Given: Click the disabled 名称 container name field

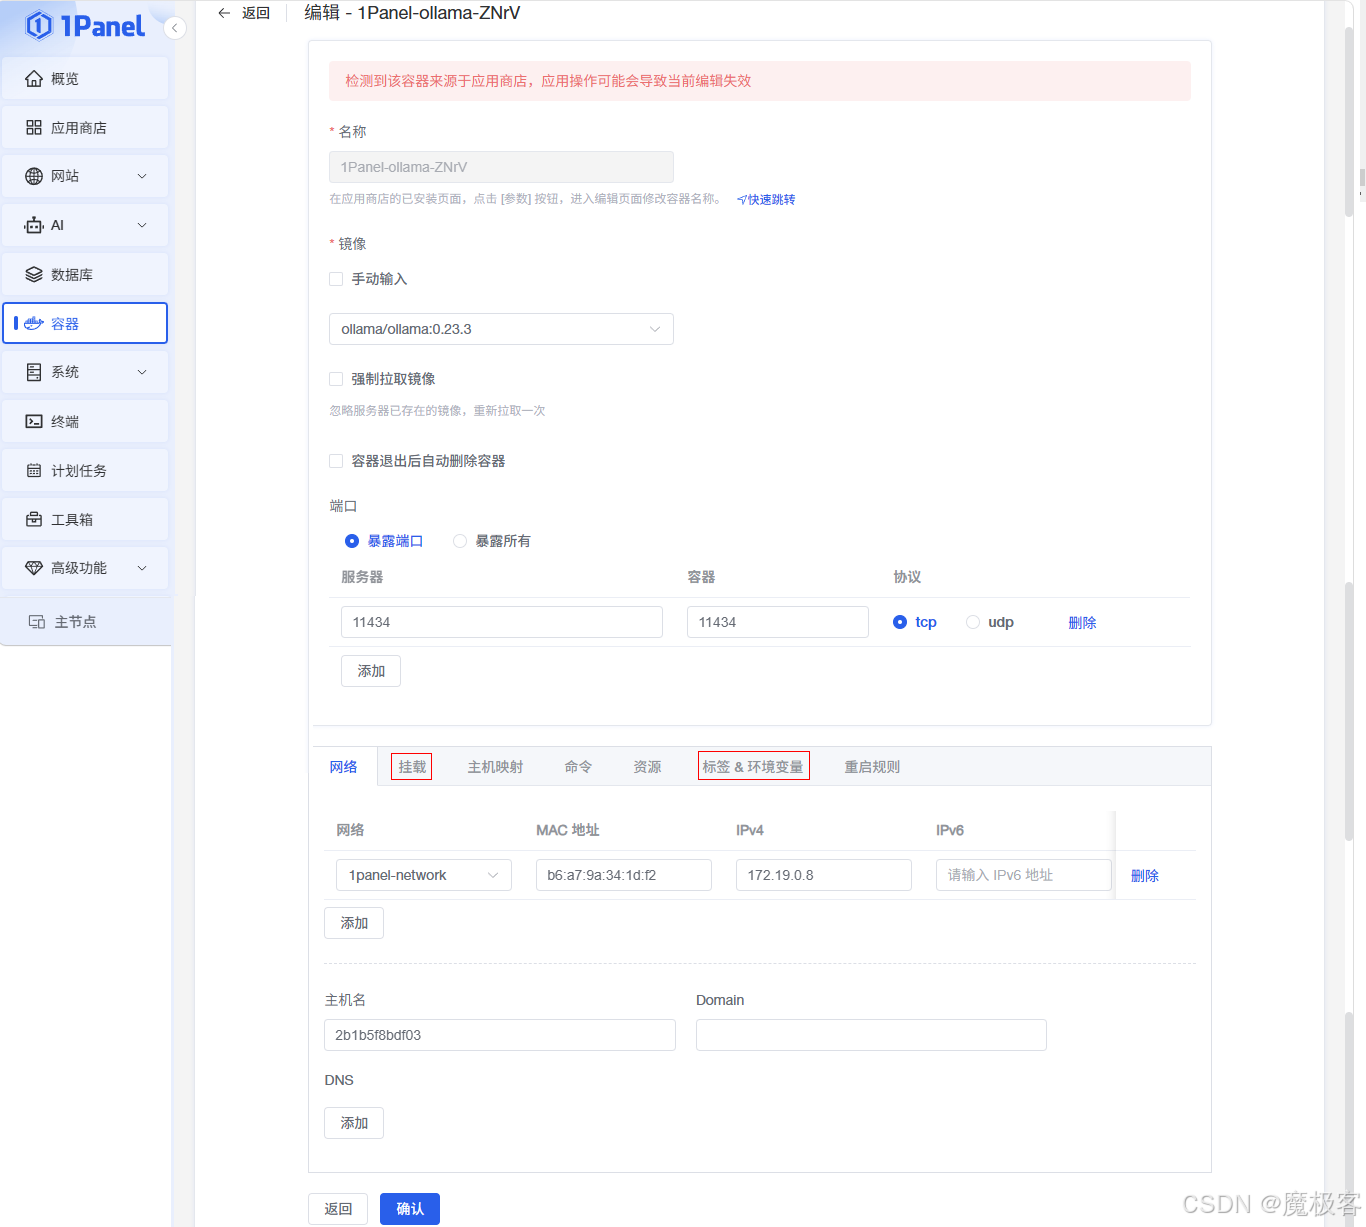Looking at the screenshot, I should click(x=501, y=167).
